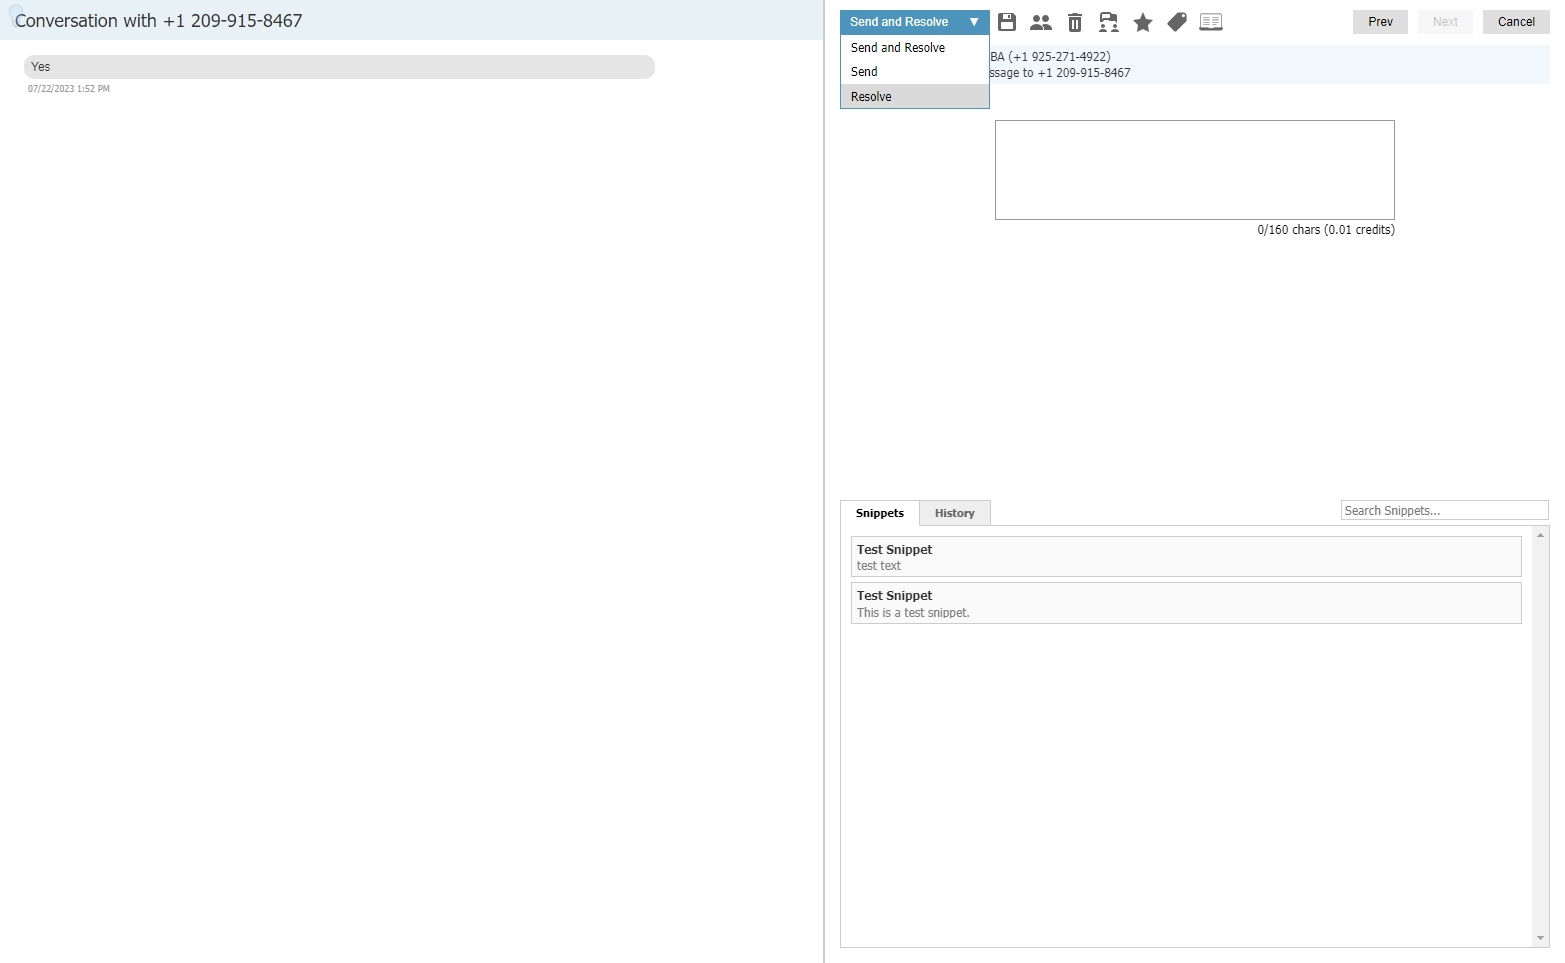Click the Next button
Image resolution: width=1565 pixels, height=963 pixels.
click(x=1445, y=22)
